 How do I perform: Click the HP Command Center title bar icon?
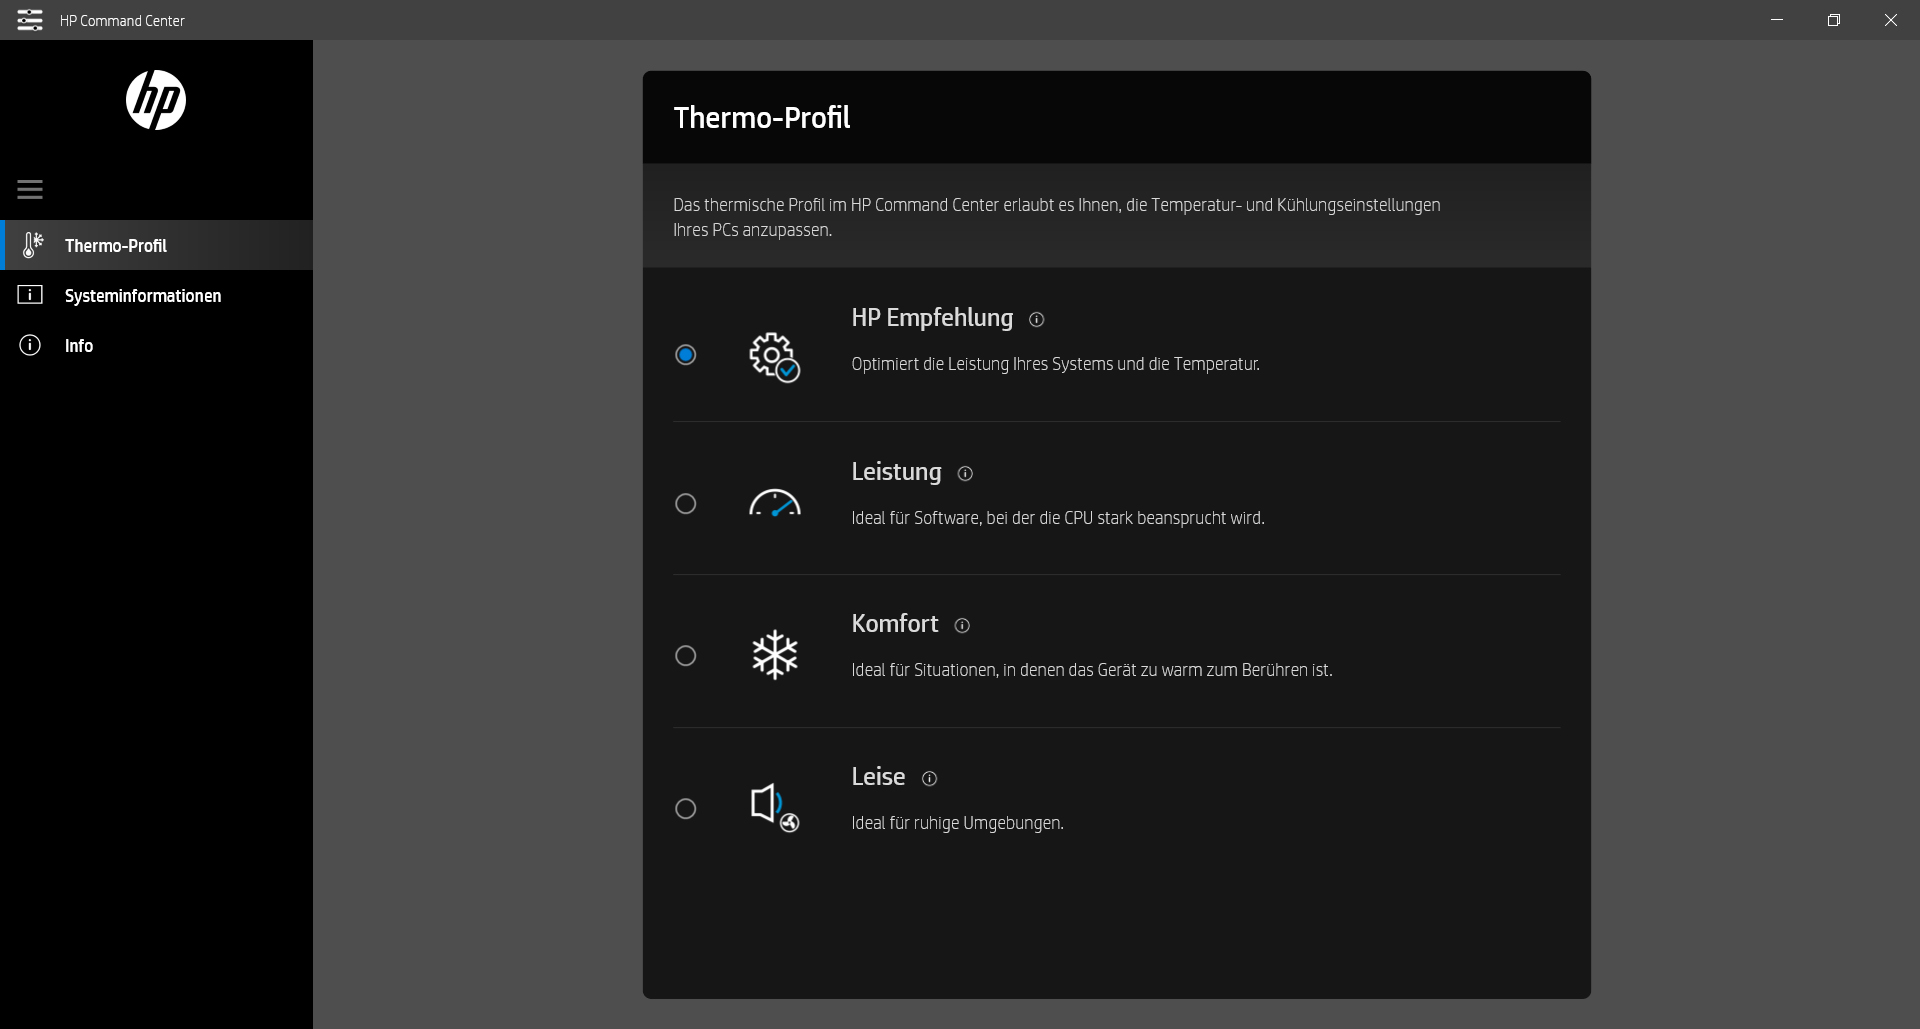(x=30, y=20)
